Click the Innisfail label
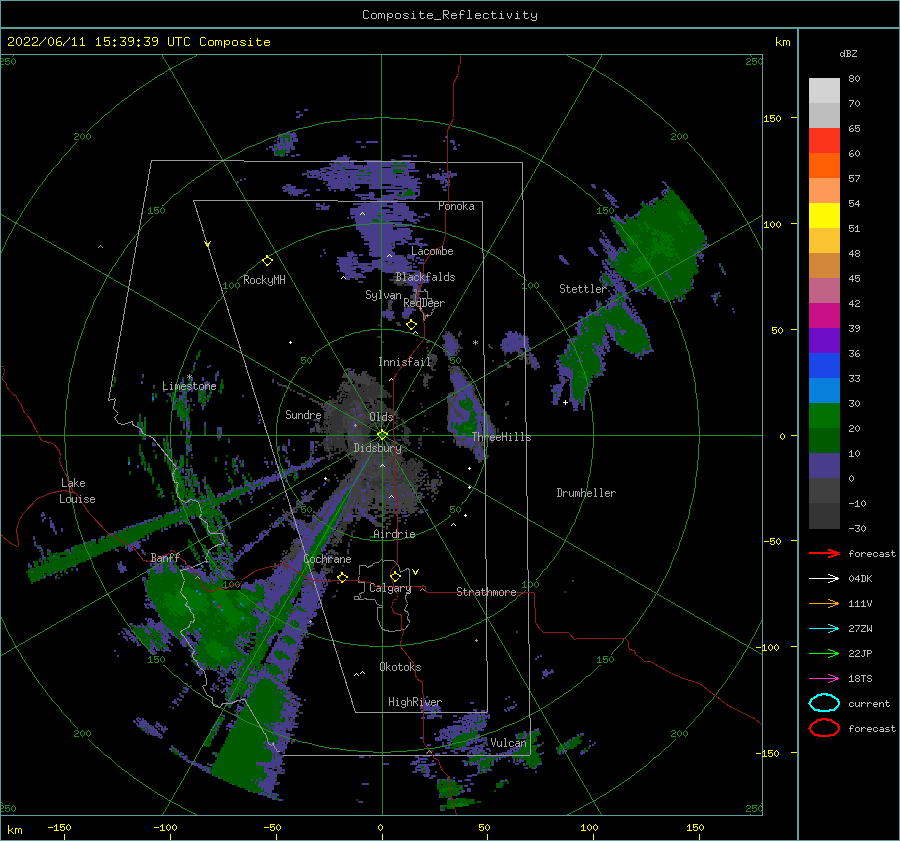900x841 pixels. 404,362
